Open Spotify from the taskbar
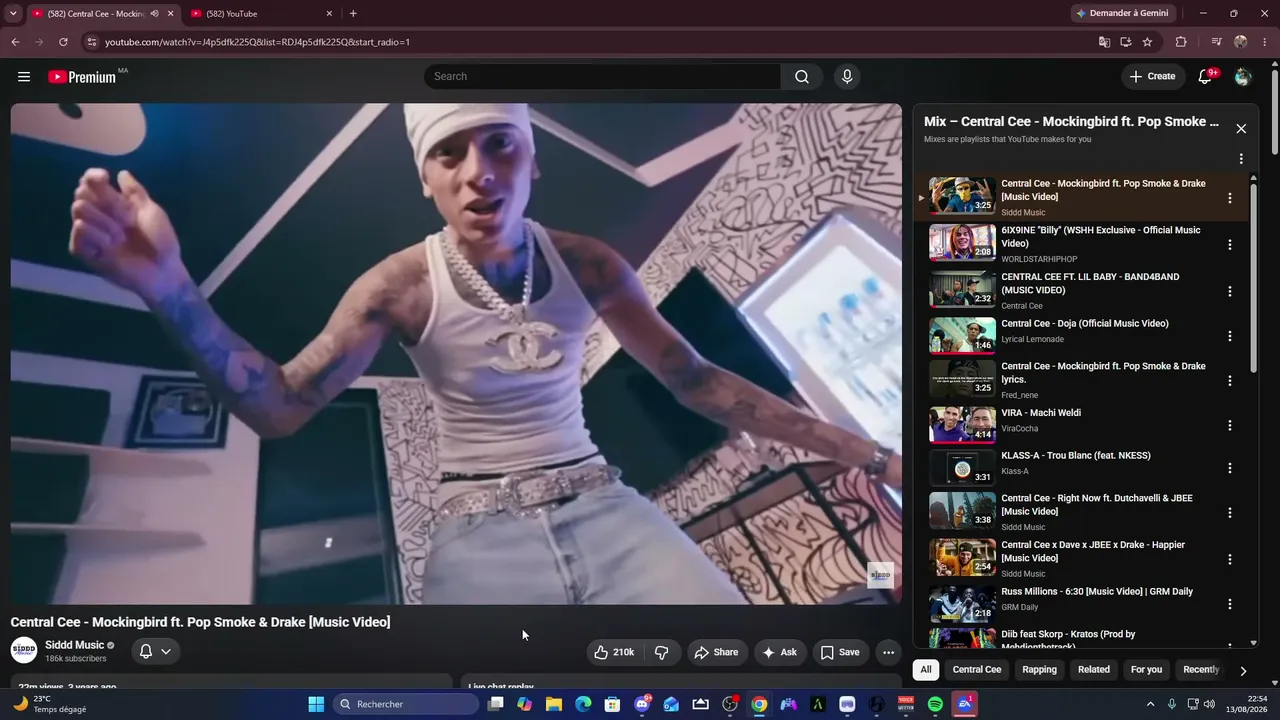Image resolution: width=1280 pixels, height=720 pixels. coord(935,704)
